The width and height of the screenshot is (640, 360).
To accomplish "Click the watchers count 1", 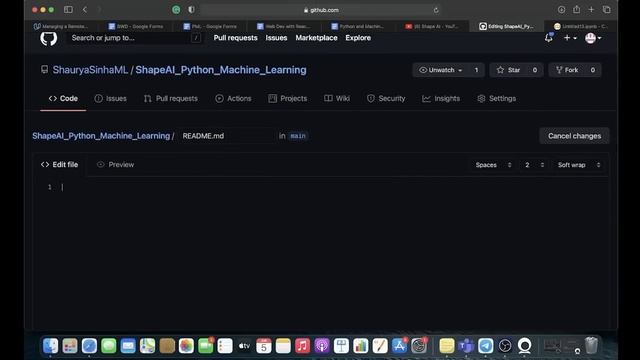I will coord(476,70).
